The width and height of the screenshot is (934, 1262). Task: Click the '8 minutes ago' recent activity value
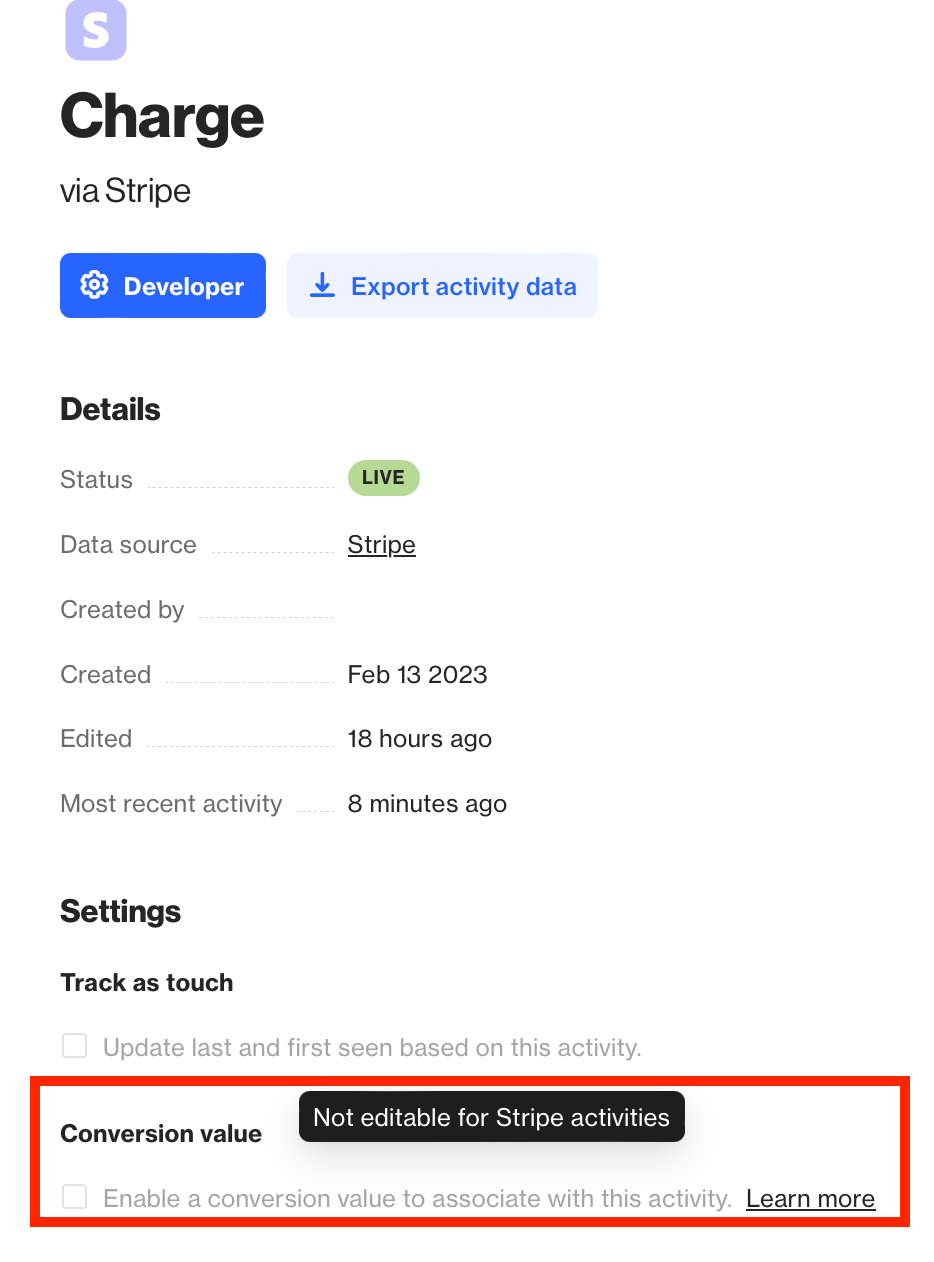[x=427, y=804]
